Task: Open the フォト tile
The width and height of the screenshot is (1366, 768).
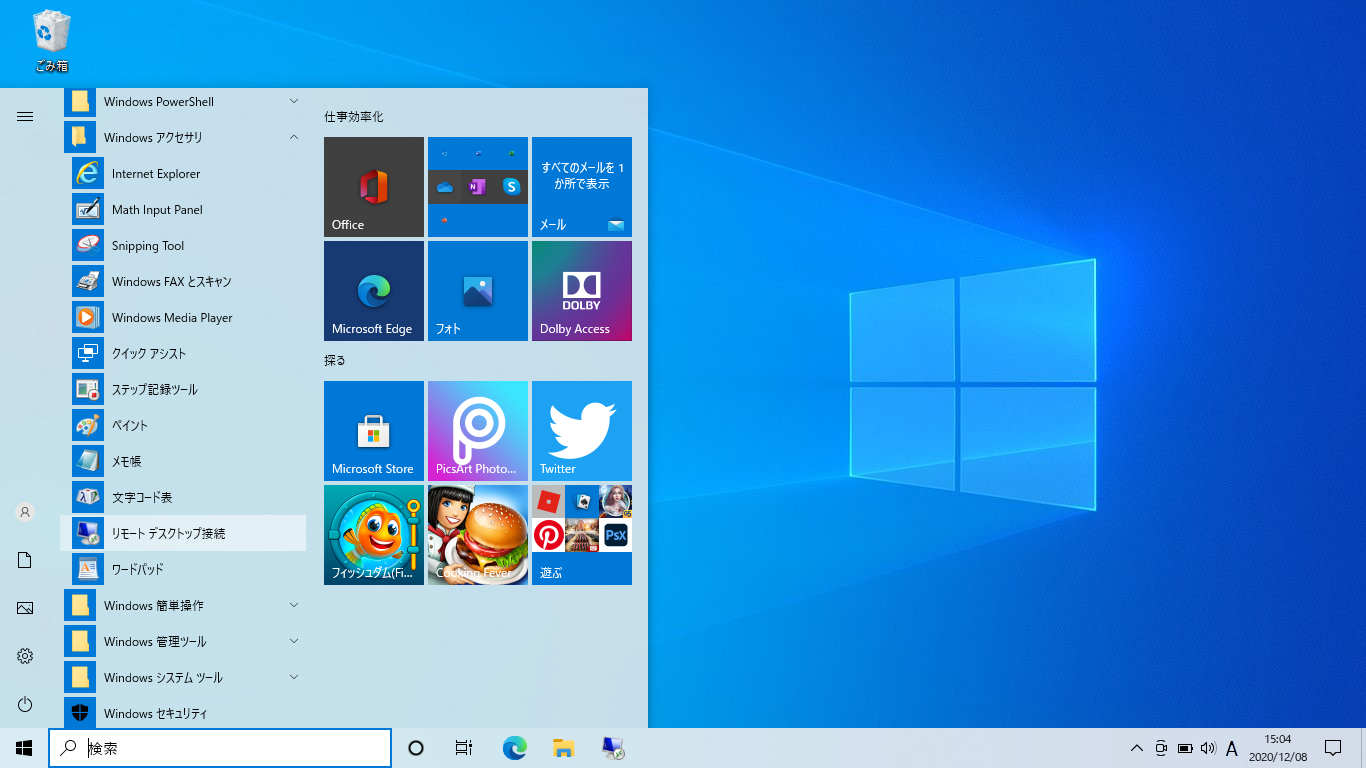Action: point(478,291)
